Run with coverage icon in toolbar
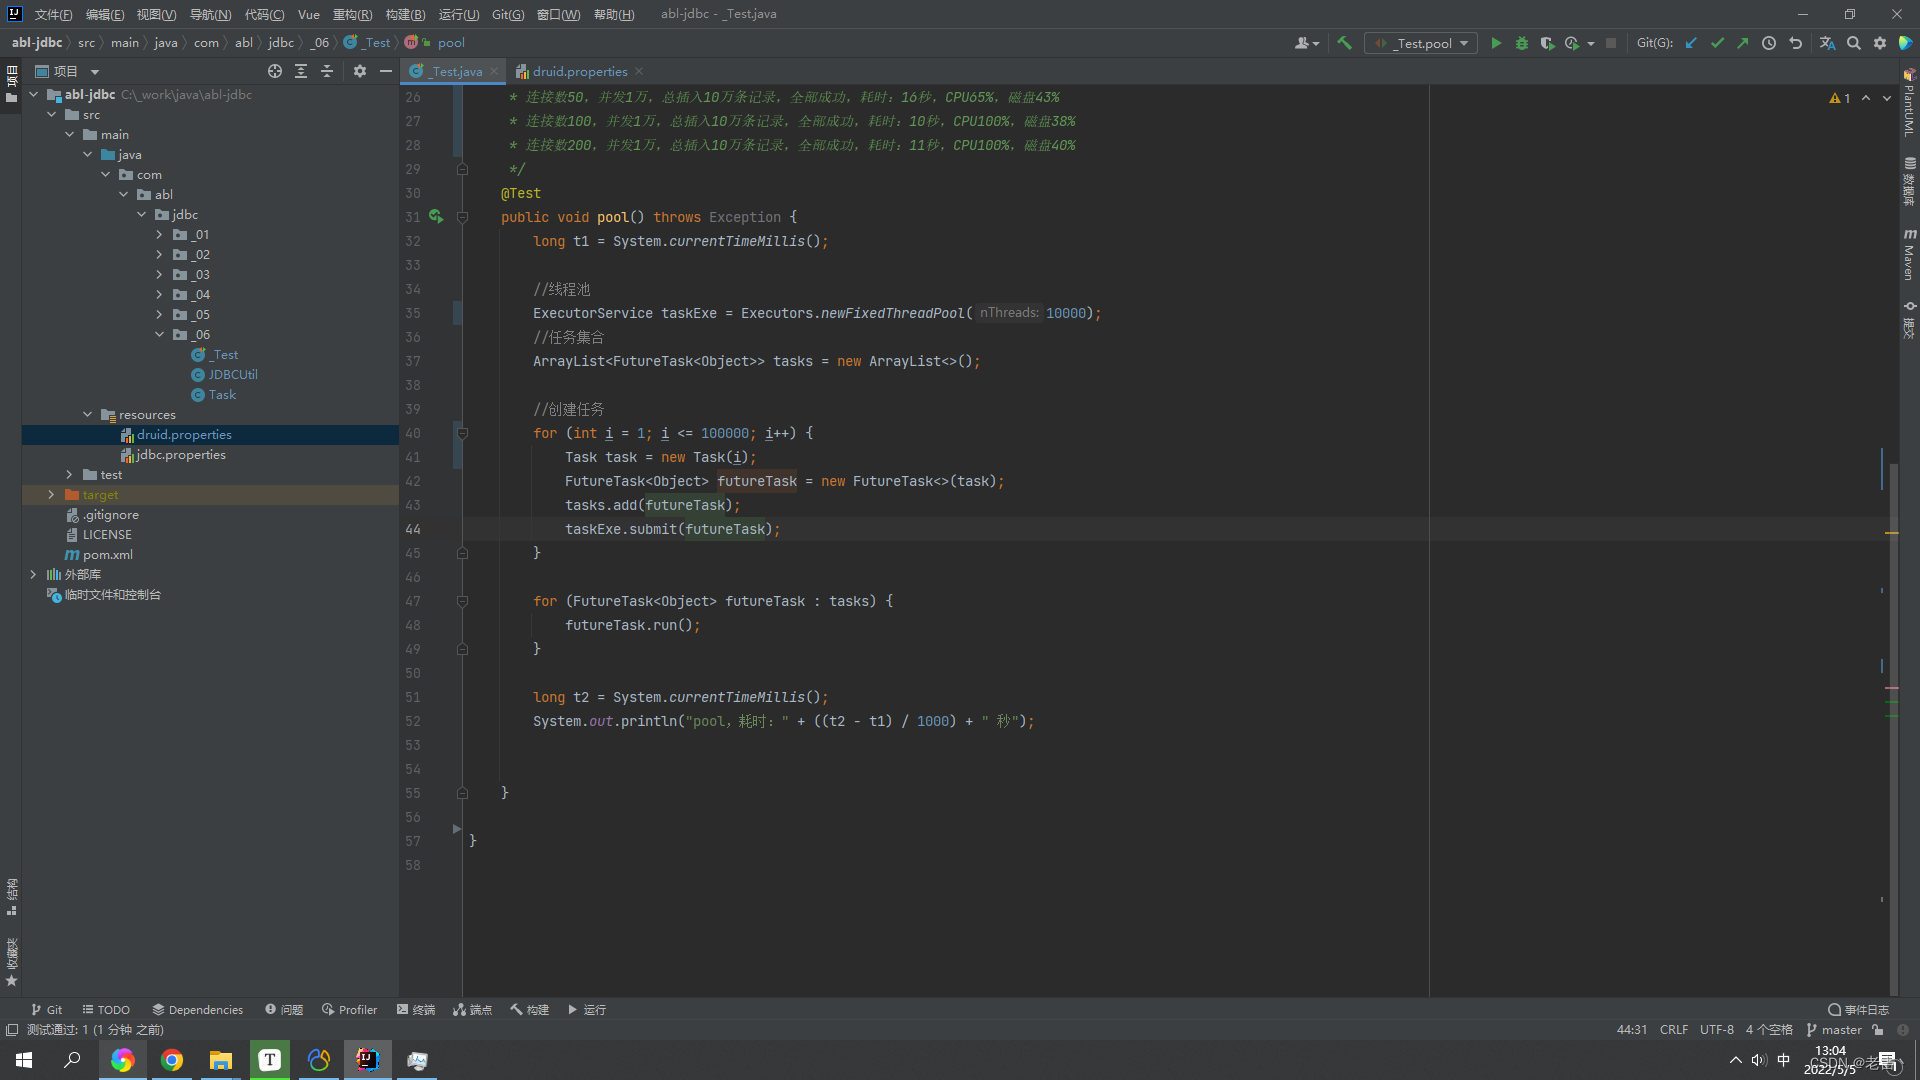 tap(1547, 43)
